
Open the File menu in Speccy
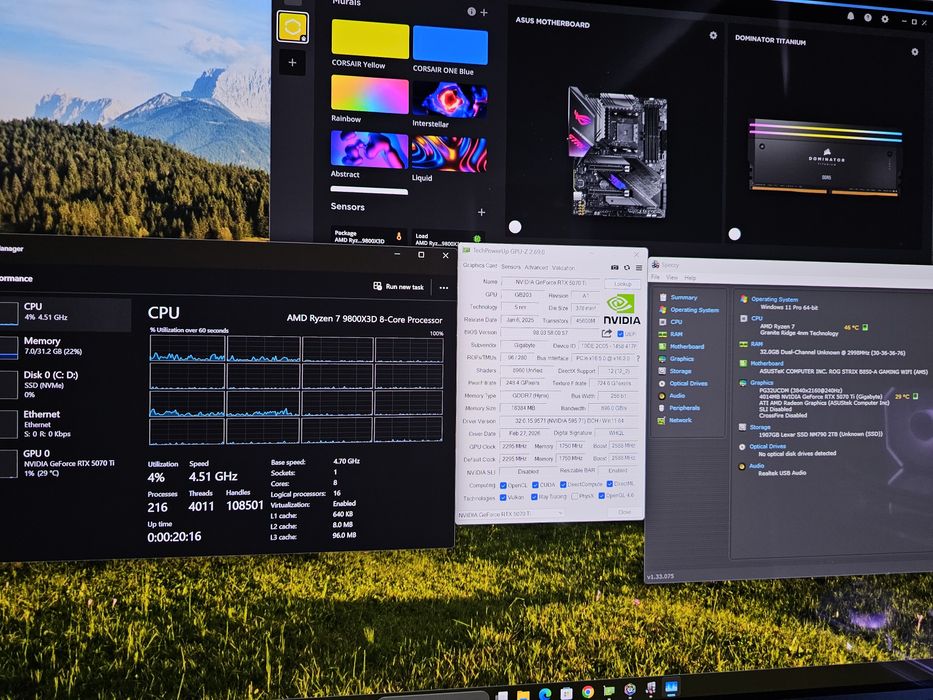coord(655,277)
